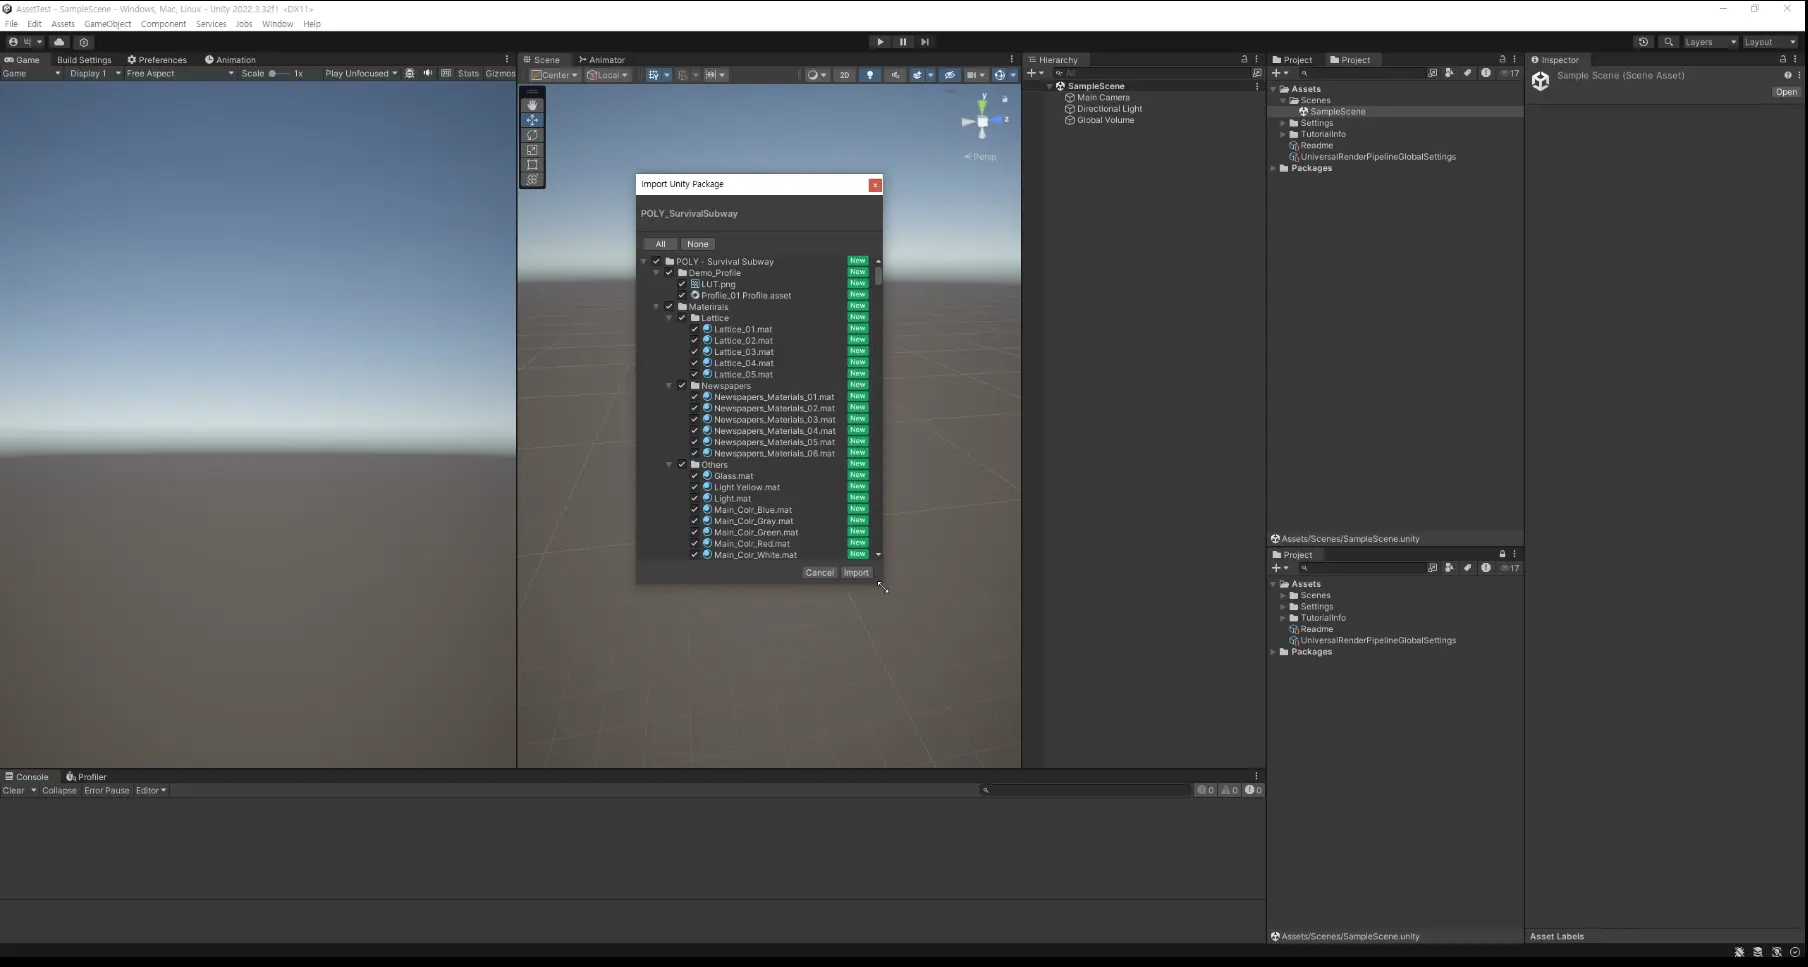Click the scene orientation gizmo cube

coord(983,121)
